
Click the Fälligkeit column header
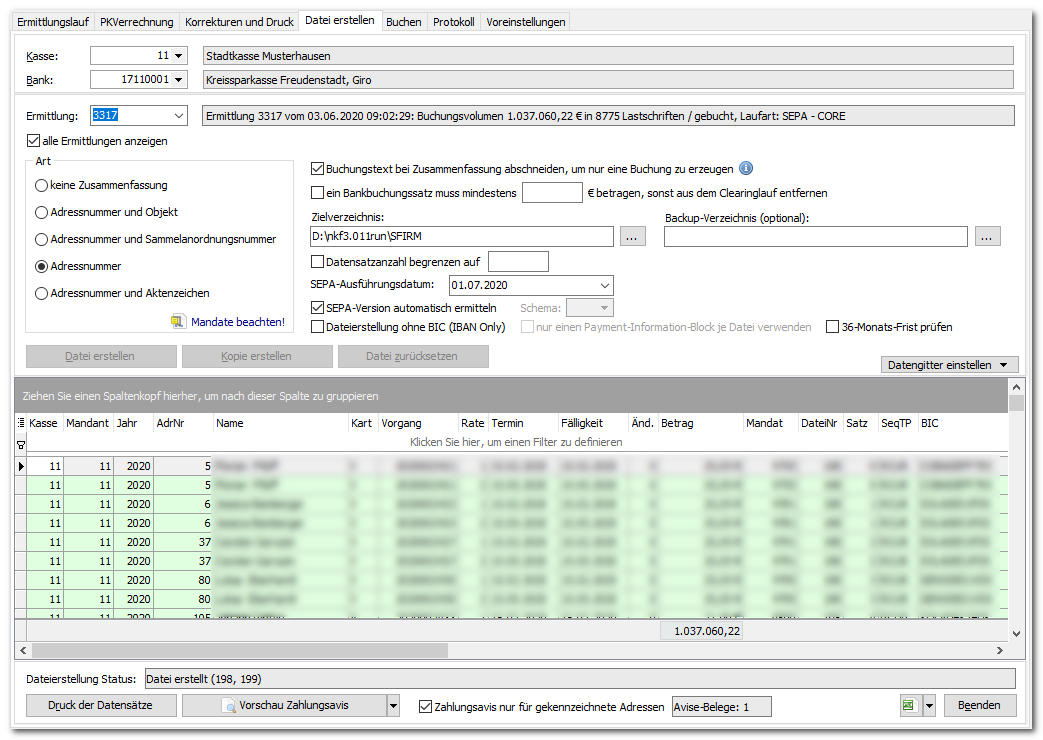pyautogui.click(x=593, y=423)
